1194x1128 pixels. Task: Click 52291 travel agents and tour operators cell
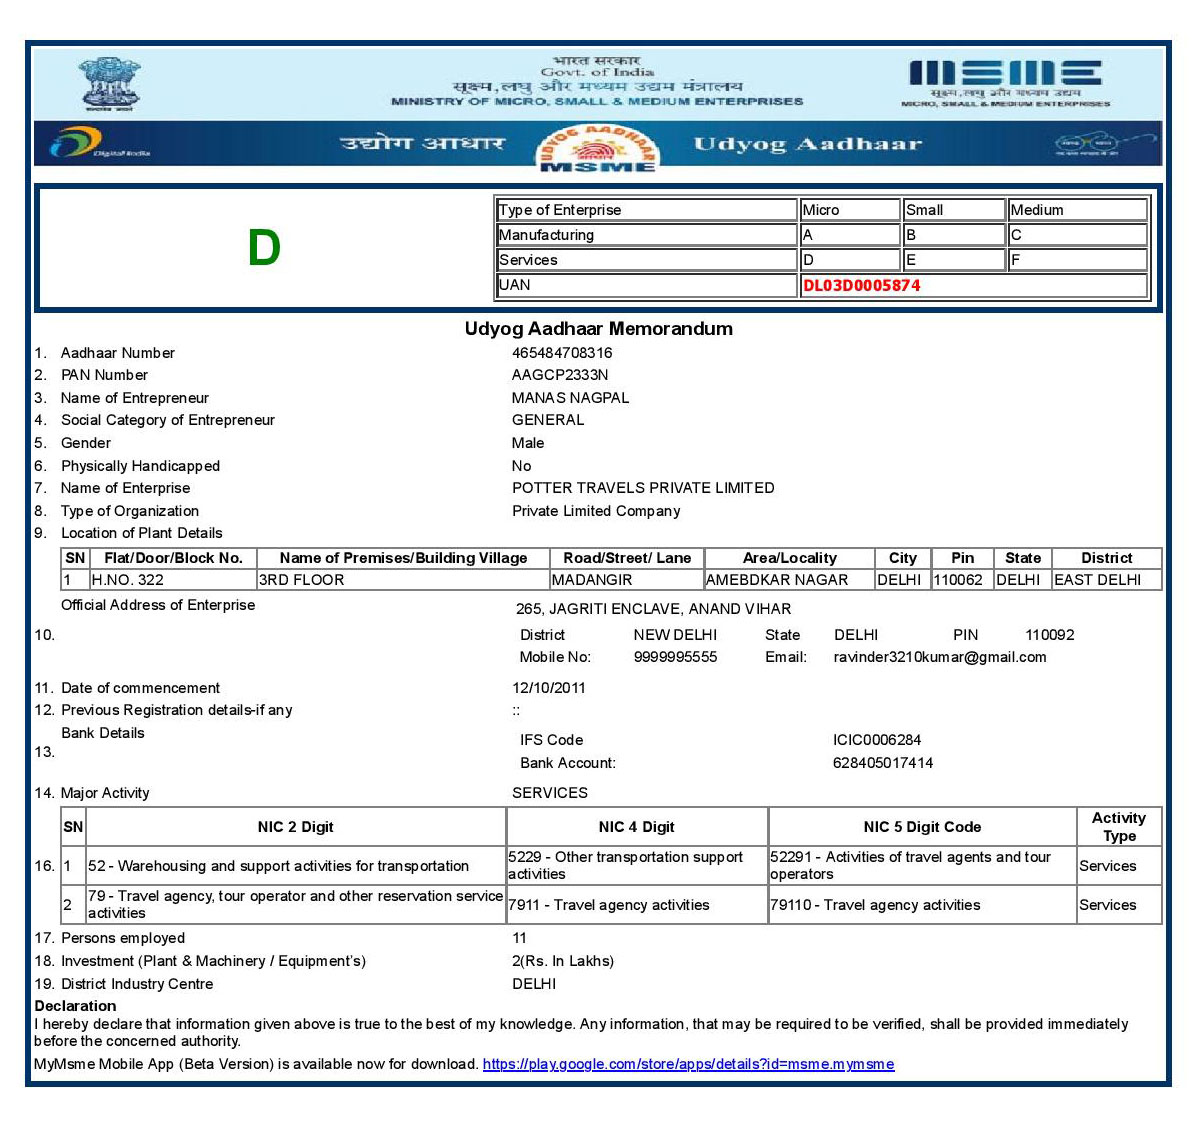[922, 865]
